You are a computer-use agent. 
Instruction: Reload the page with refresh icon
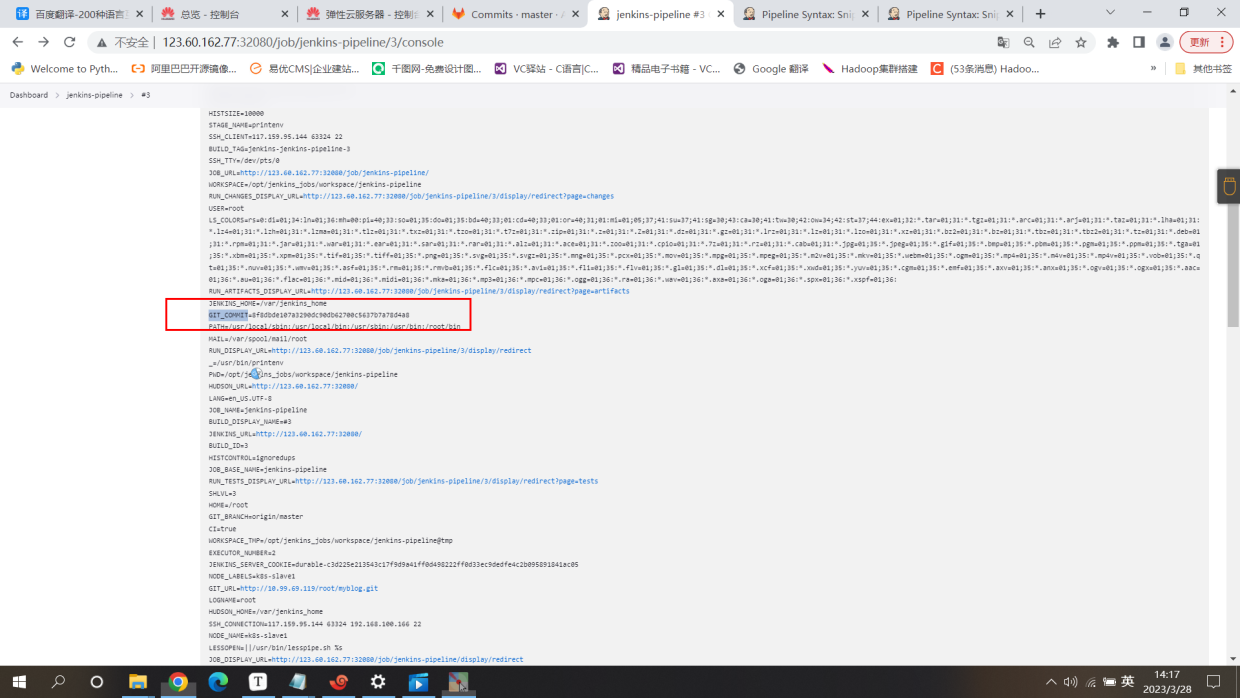pyautogui.click(x=69, y=42)
